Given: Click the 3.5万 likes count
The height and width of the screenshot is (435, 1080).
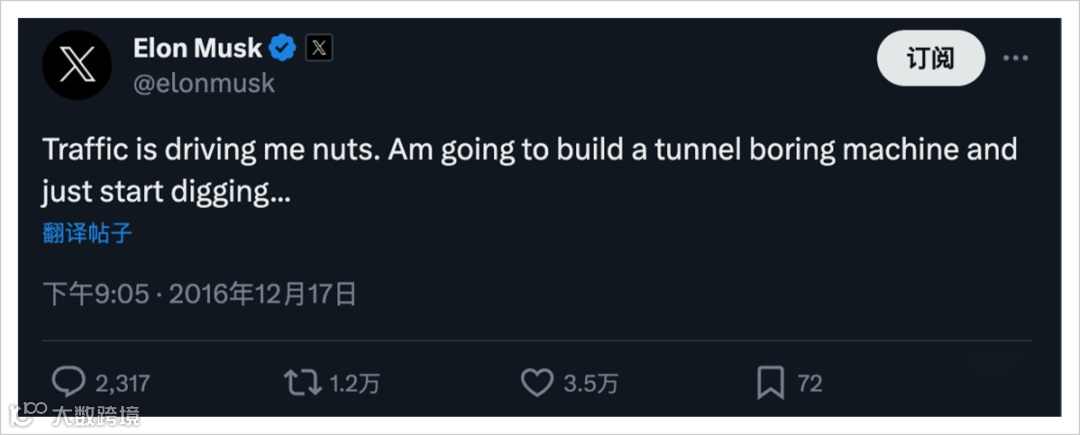Looking at the screenshot, I should click(590, 383).
